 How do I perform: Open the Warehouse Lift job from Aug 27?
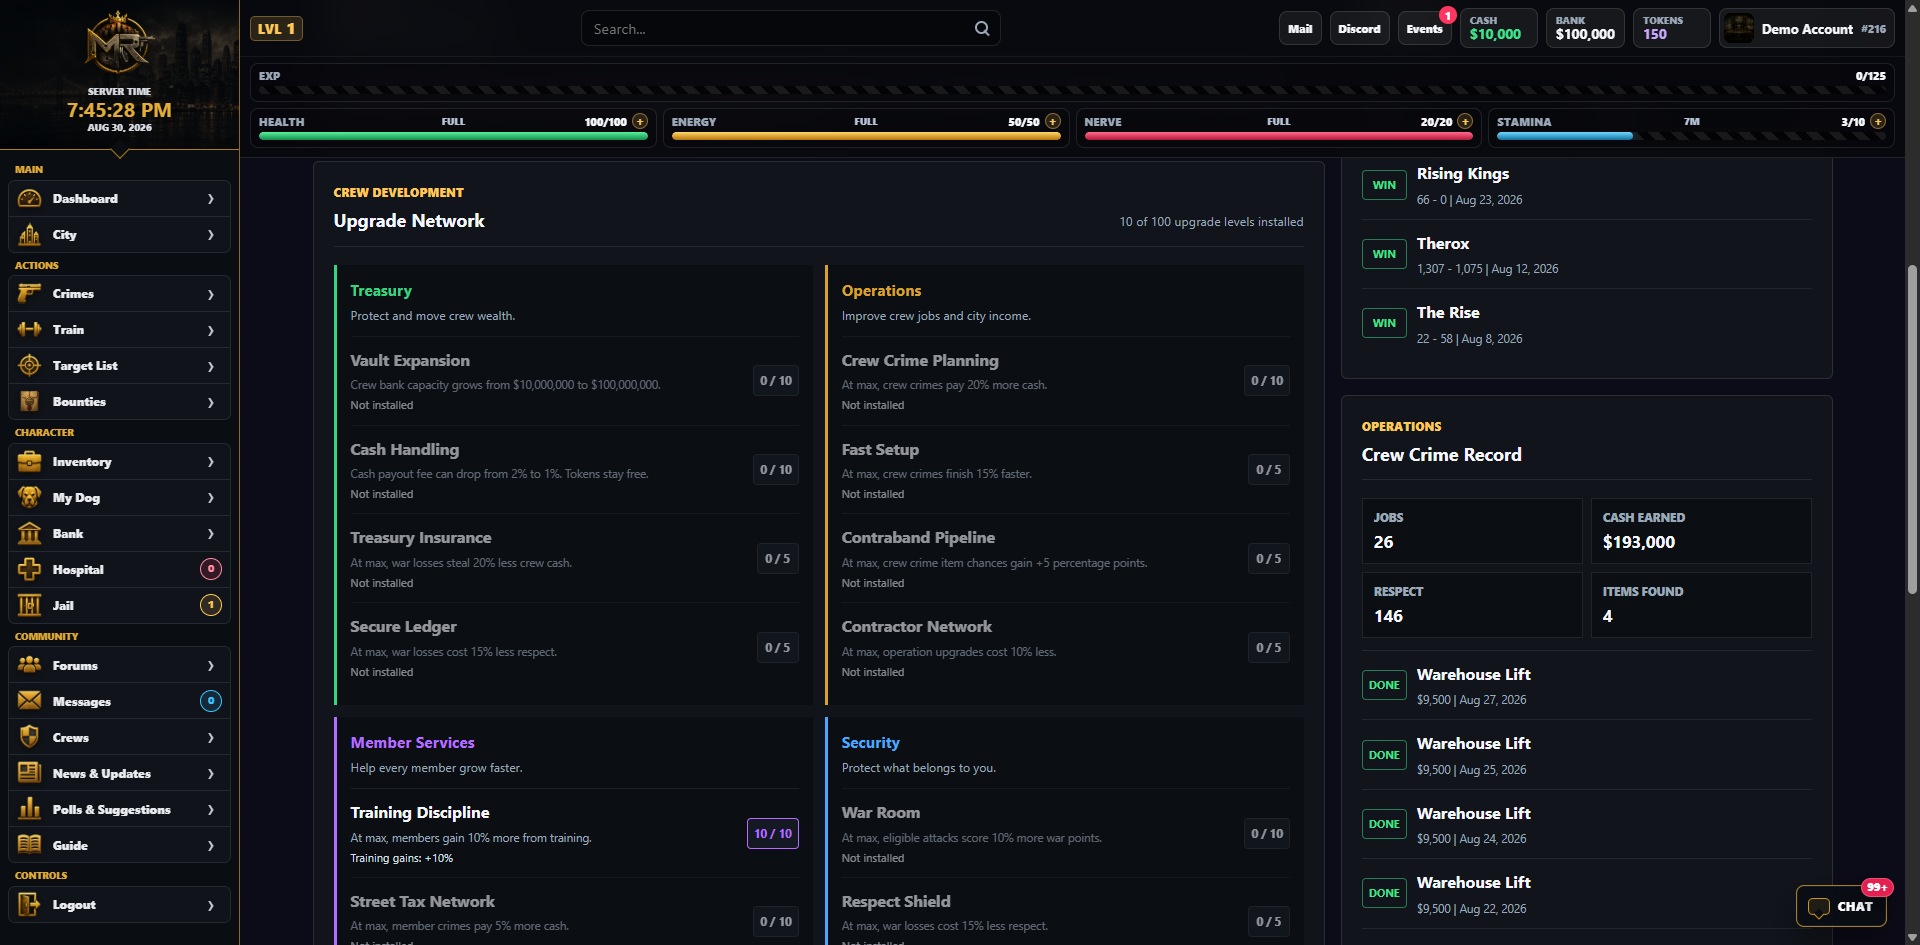click(1587, 686)
